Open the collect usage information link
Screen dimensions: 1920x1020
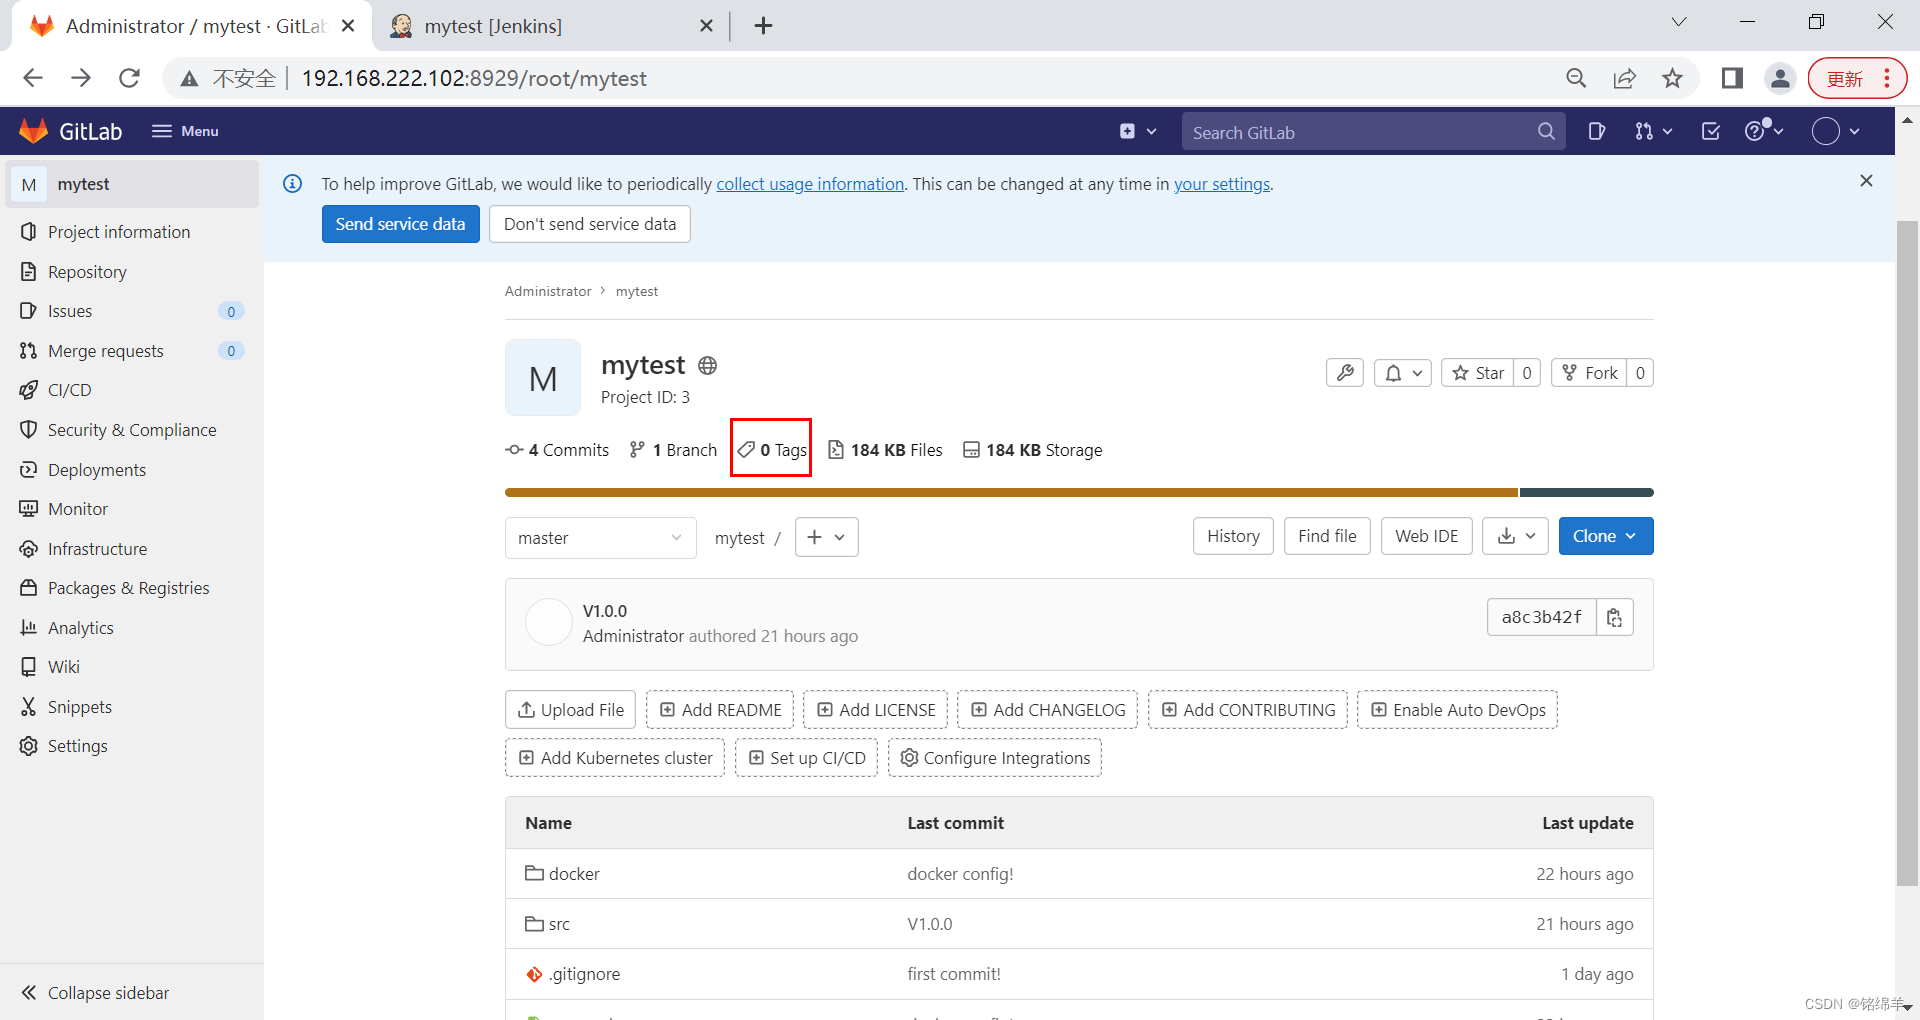point(810,184)
